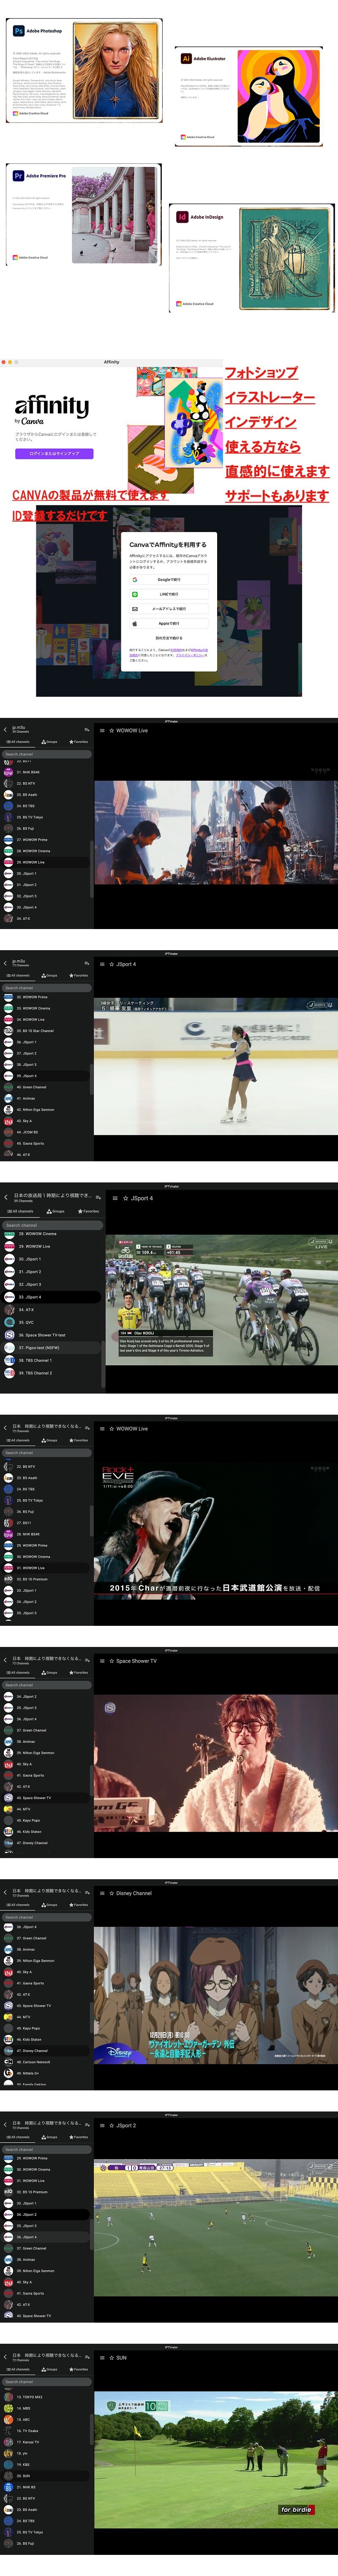Click the Apple icon in the Affinity sign-in dialog
Image resolution: width=338 pixels, height=2576 pixels.
click(x=135, y=623)
